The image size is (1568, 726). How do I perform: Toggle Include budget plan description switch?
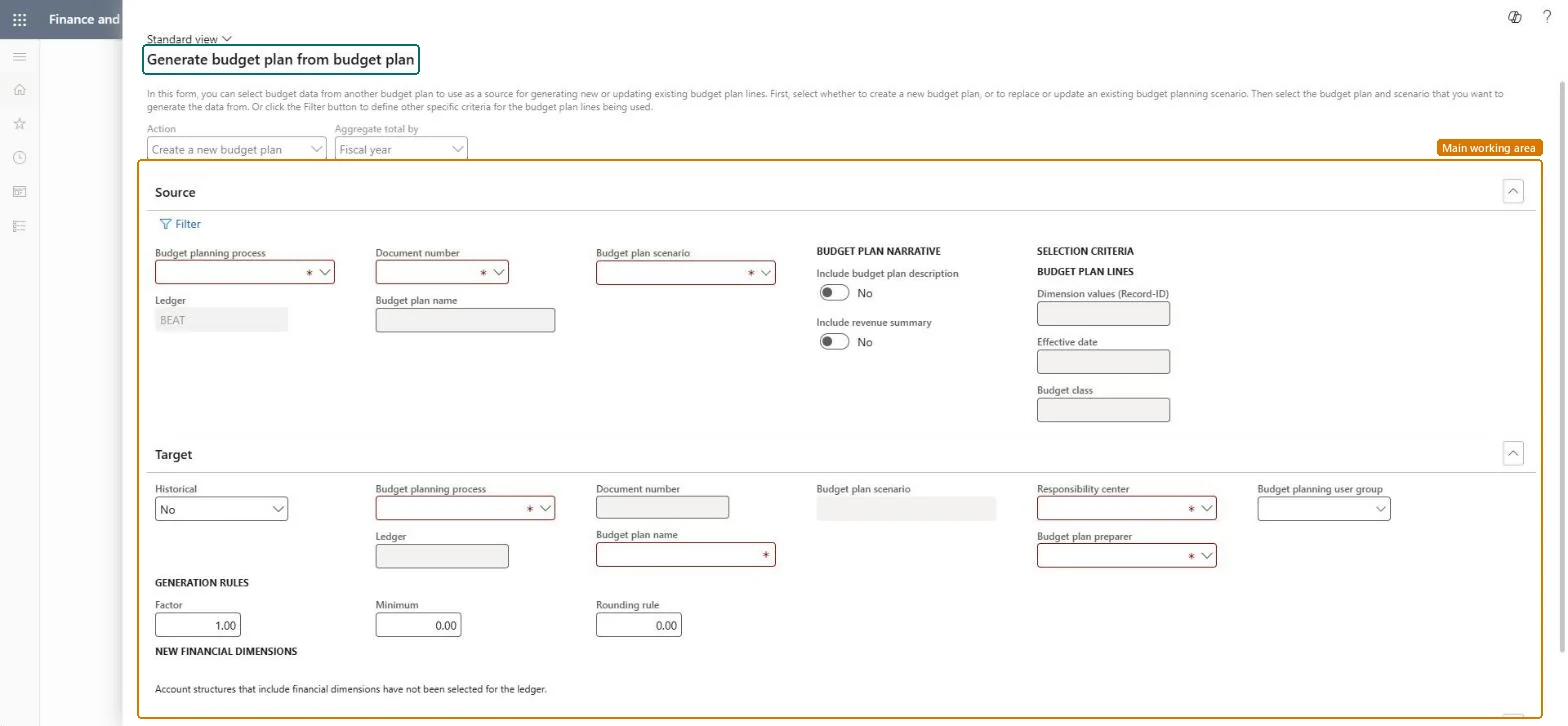pos(834,293)
